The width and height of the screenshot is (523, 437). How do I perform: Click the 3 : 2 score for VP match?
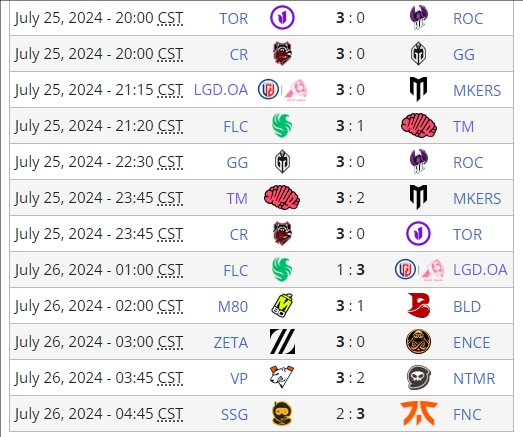tap(350, 378)
